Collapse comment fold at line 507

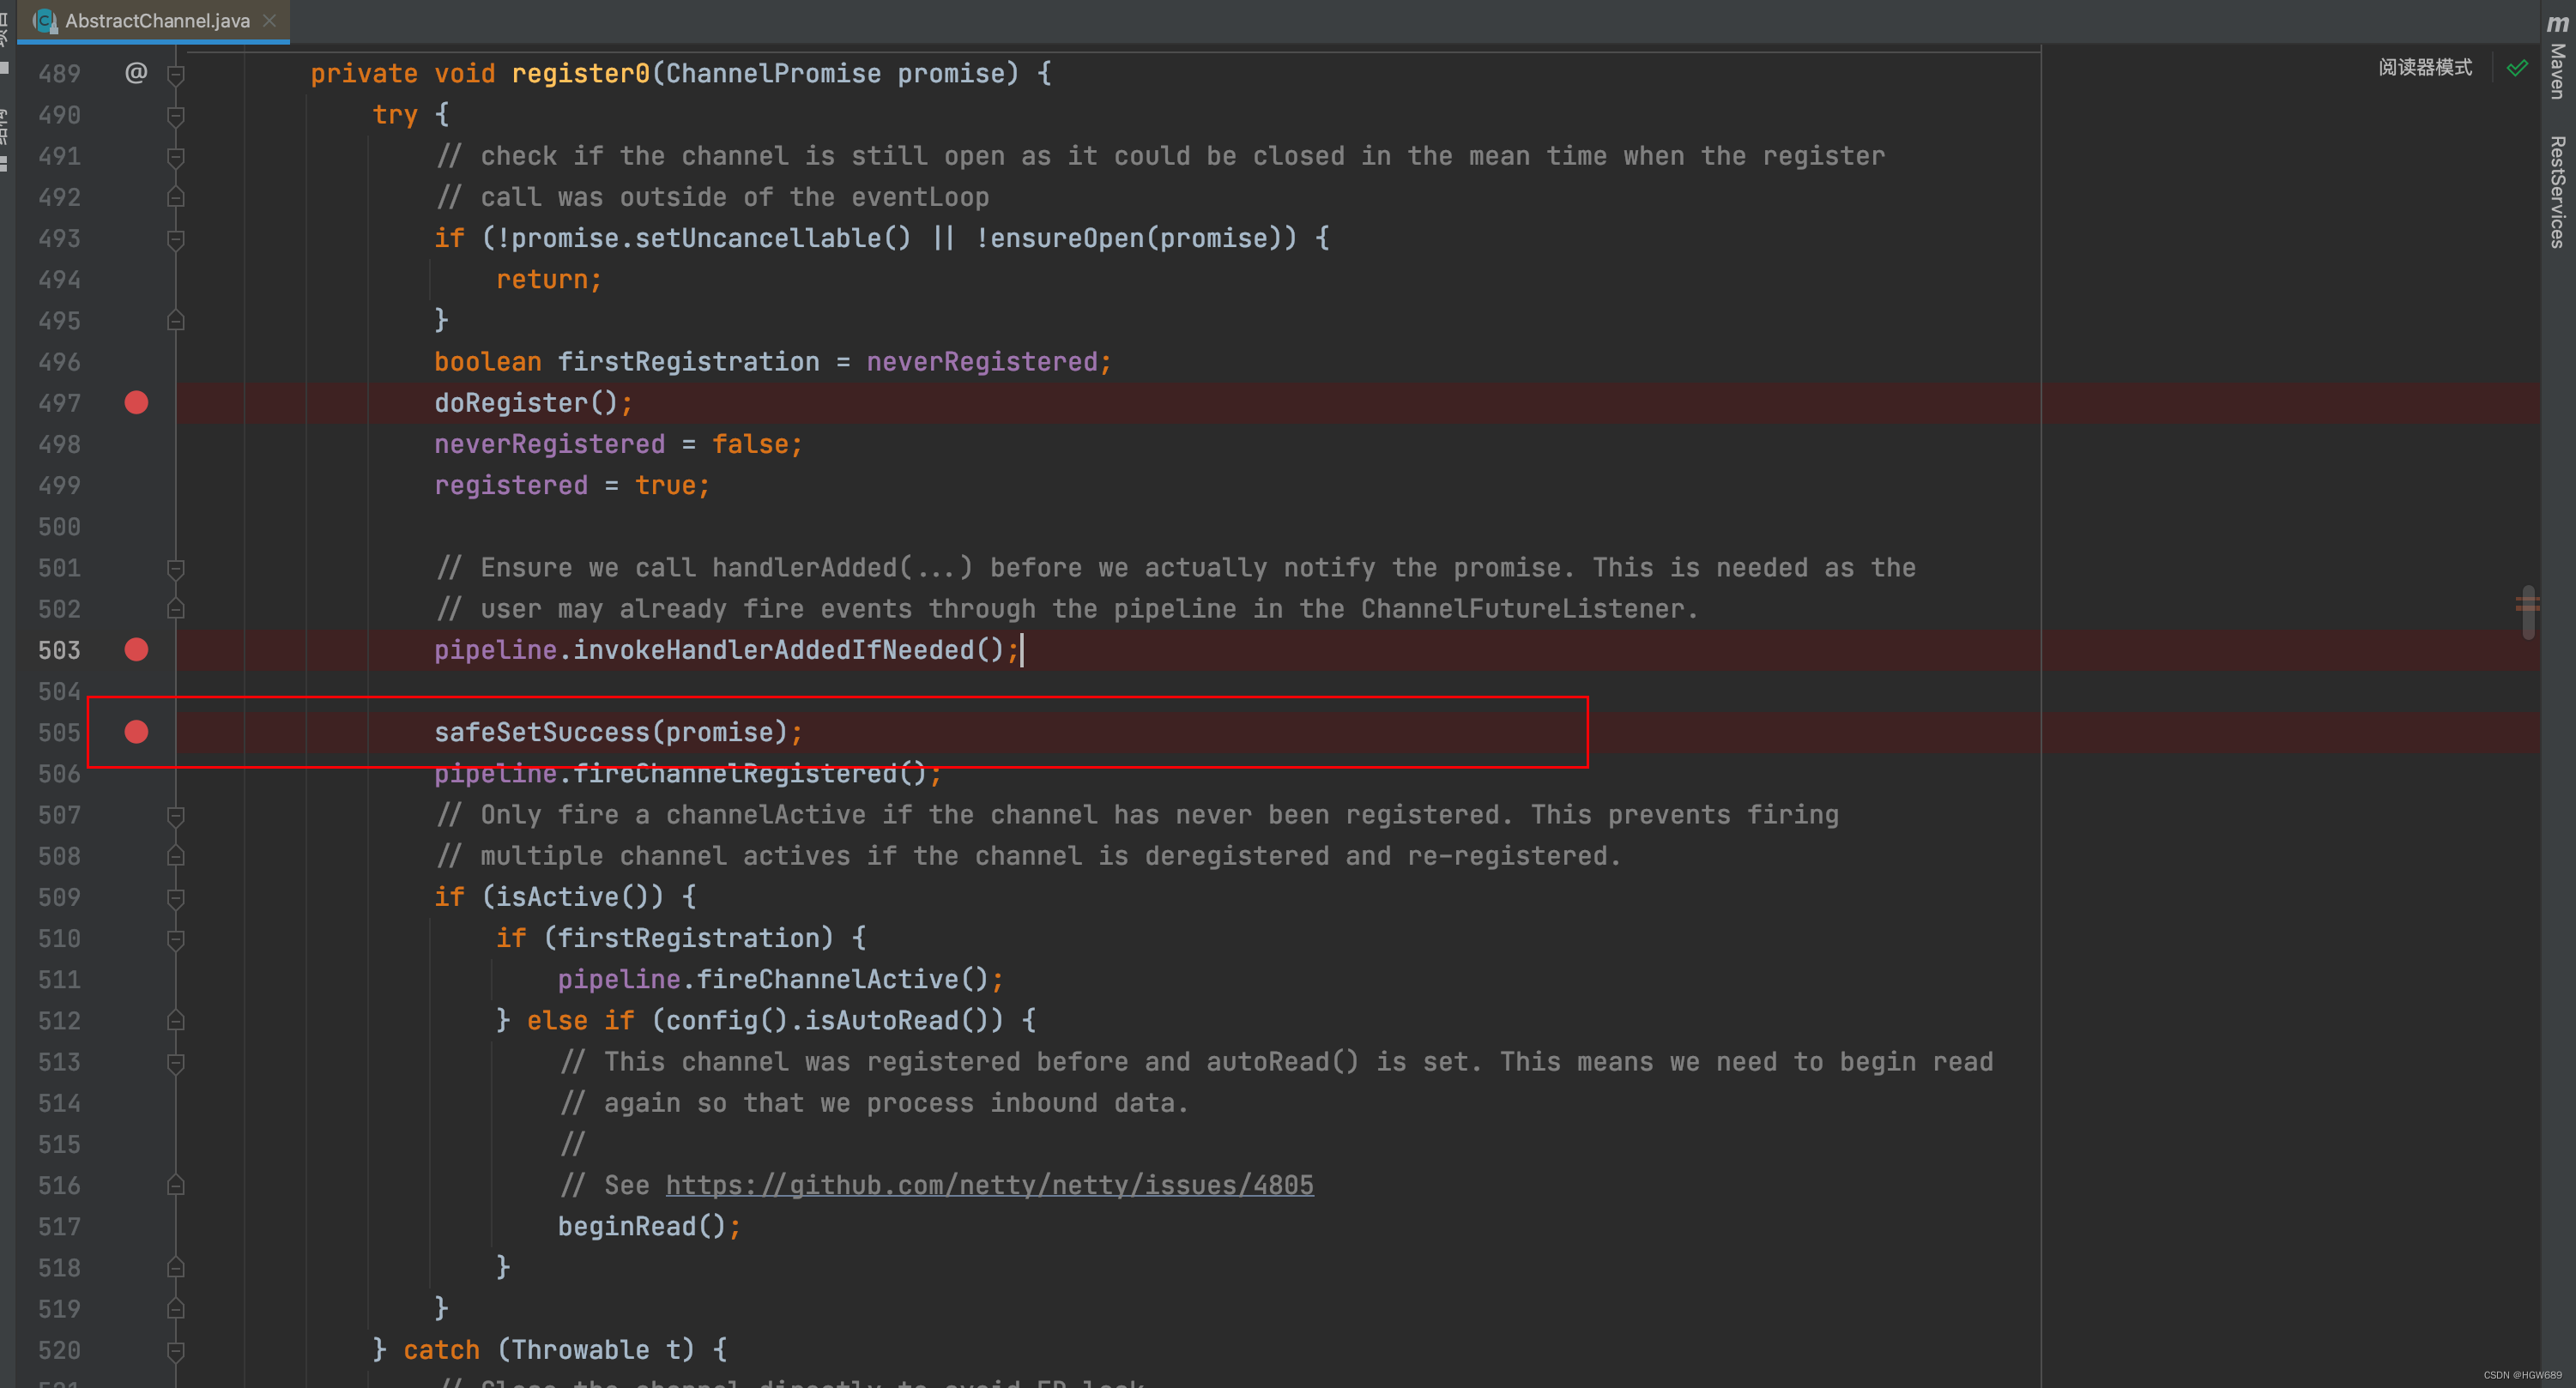(x=176, y=815)
